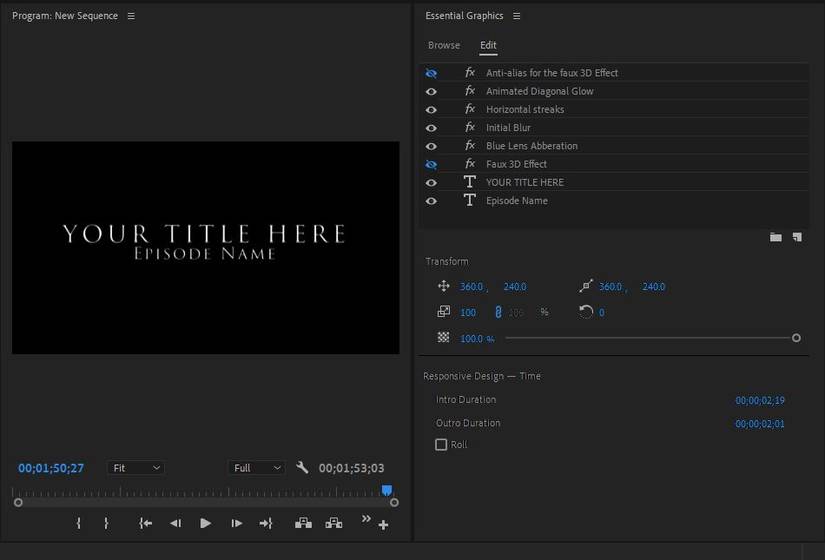This screenshot has width=825, height=560.
Task: Toggle the uniform scale link icon
Action: click(x=498, y=313)
